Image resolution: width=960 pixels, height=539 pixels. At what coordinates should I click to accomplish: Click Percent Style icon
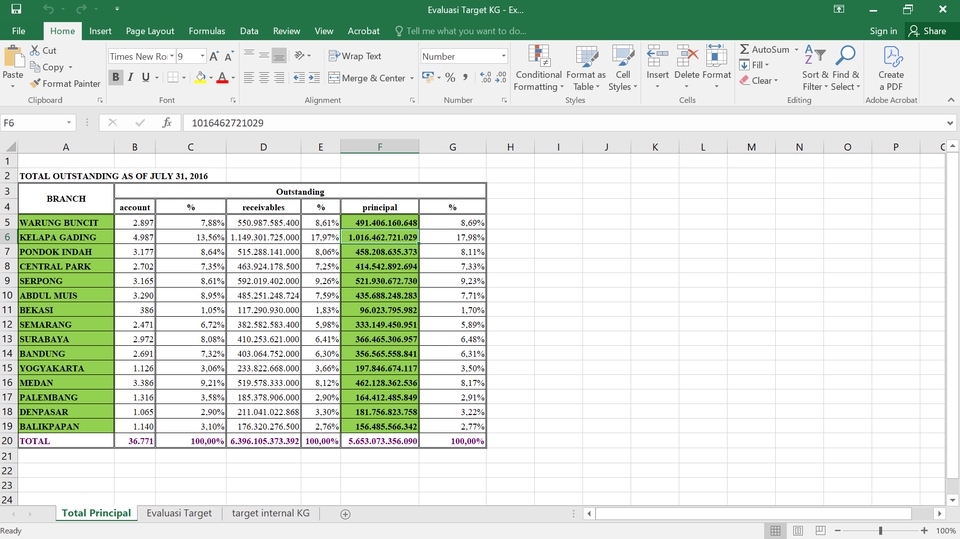pyautogui.click(x=450, y=78)
